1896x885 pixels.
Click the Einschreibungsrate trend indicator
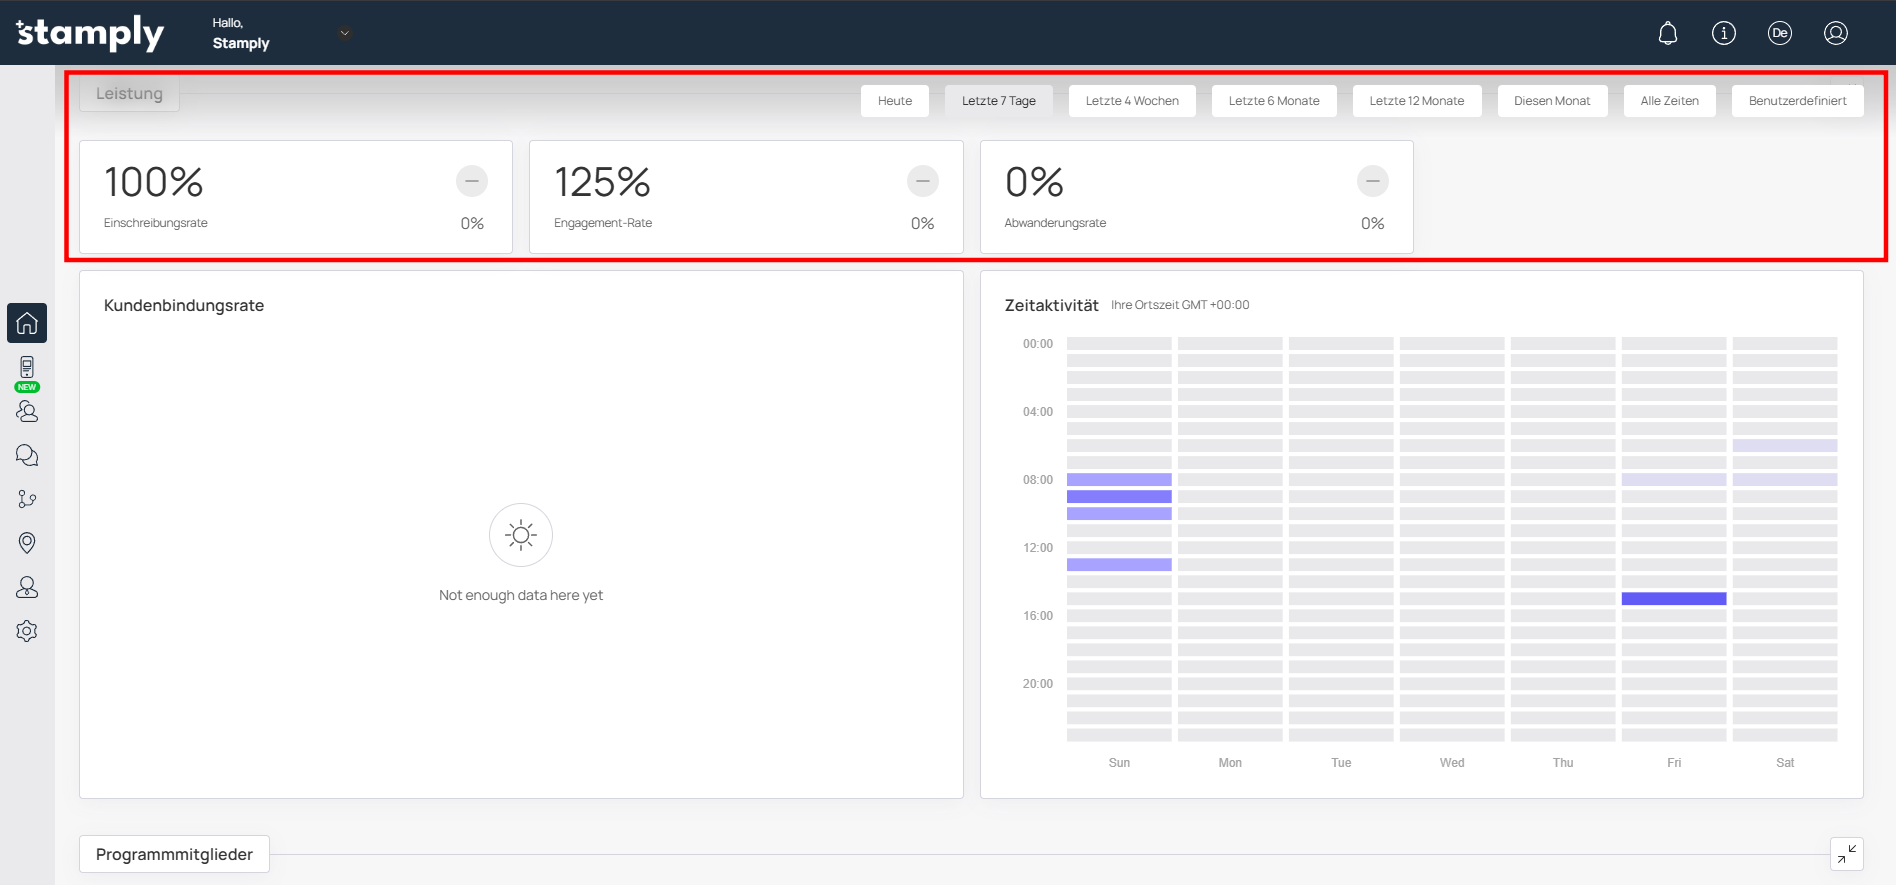coord(472,181)
